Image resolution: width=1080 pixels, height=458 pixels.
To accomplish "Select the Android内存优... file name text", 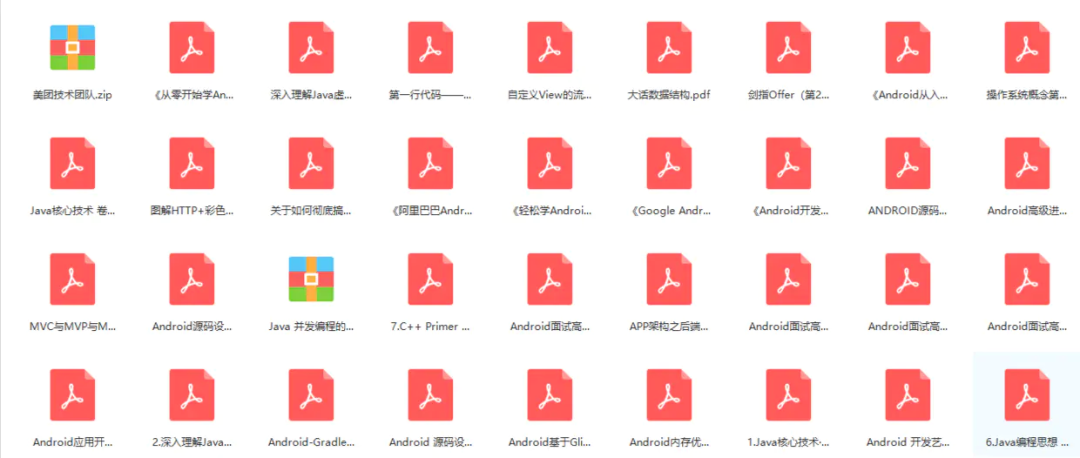I will point(669,442).
